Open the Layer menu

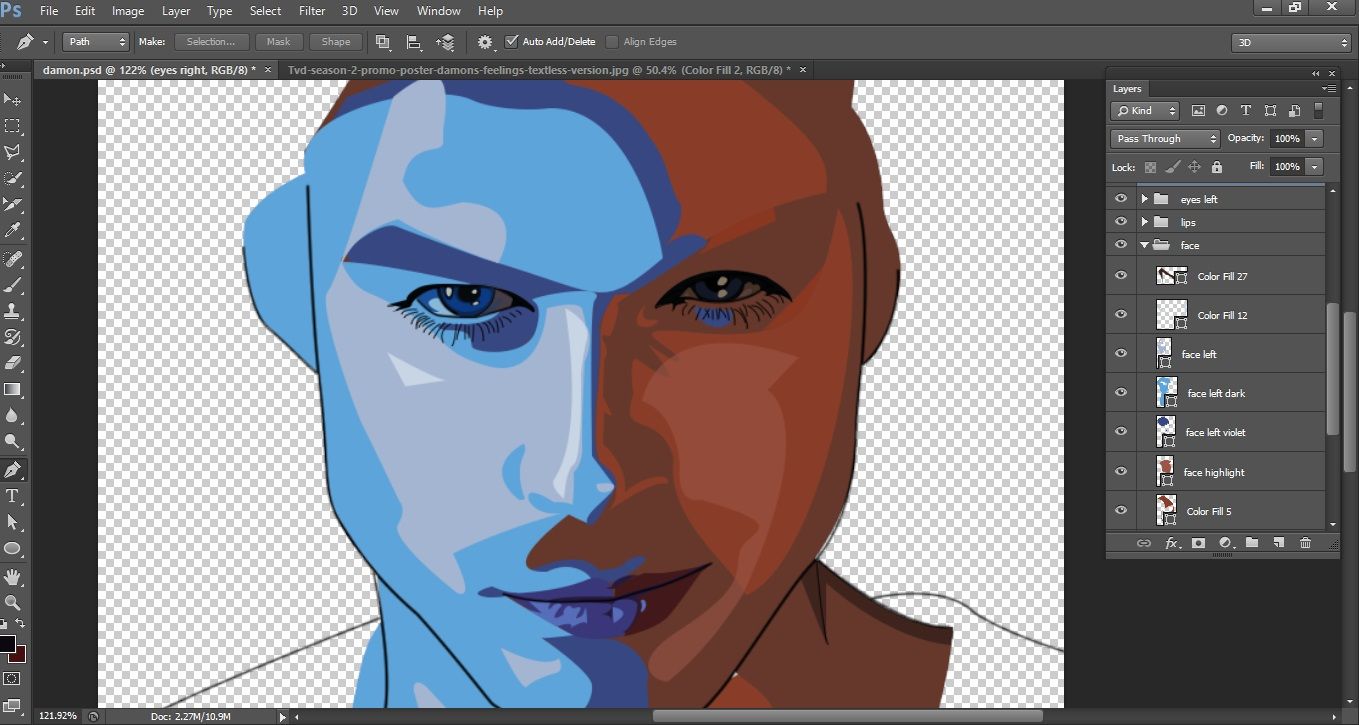176,11
